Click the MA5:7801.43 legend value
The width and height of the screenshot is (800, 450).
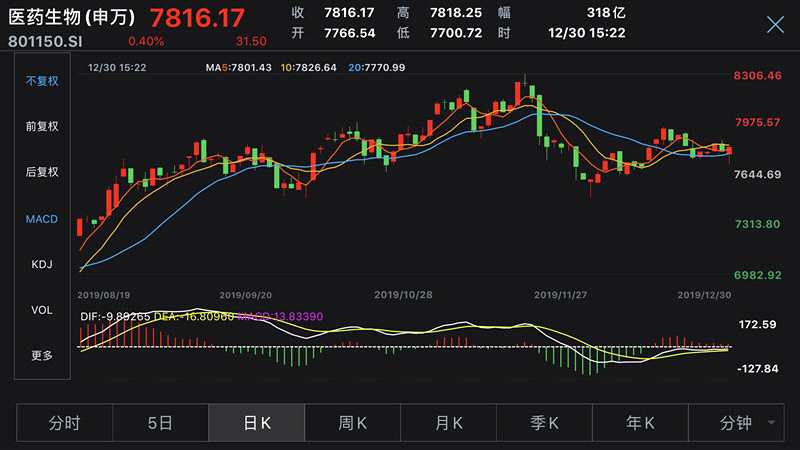(x=238, y=67)
